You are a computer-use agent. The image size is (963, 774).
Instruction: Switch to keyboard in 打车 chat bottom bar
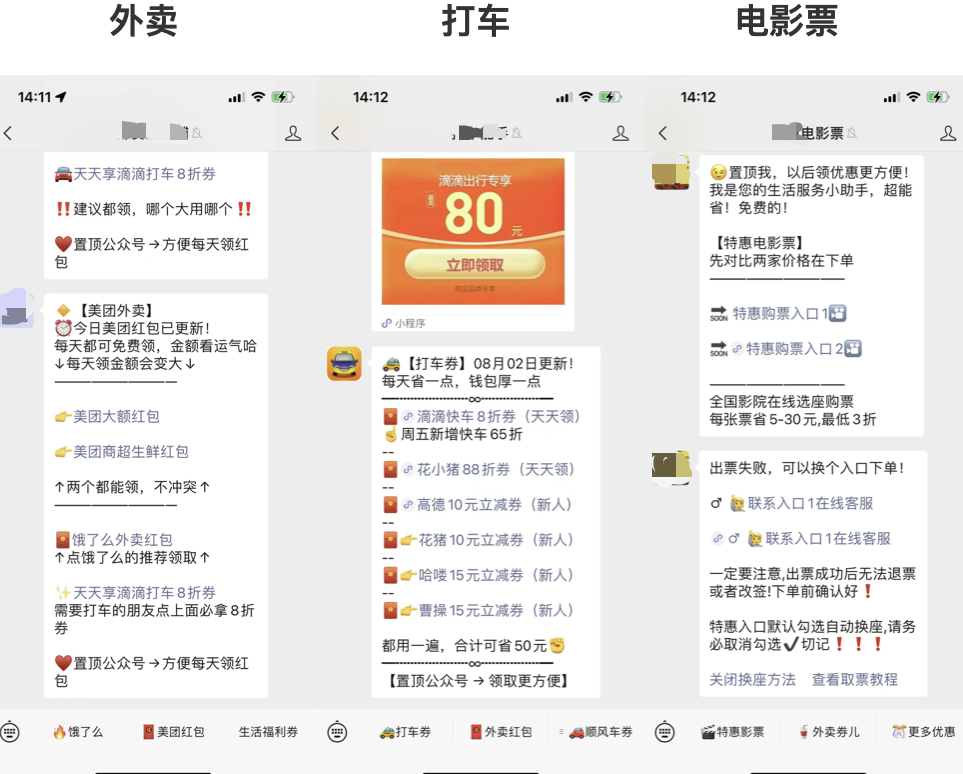pyautogui.click(x=337, y=732)
